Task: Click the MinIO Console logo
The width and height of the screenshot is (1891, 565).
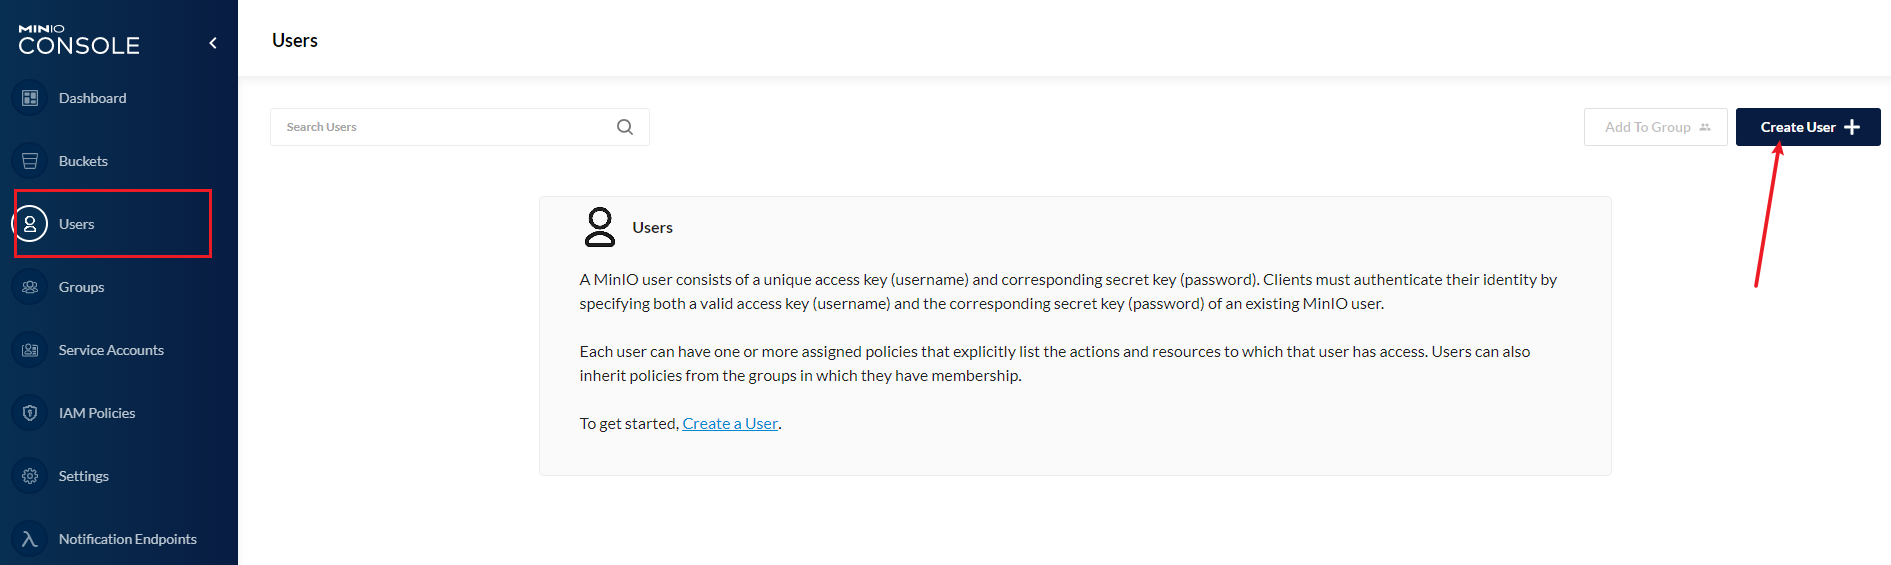Action: [x=79, y=41]
